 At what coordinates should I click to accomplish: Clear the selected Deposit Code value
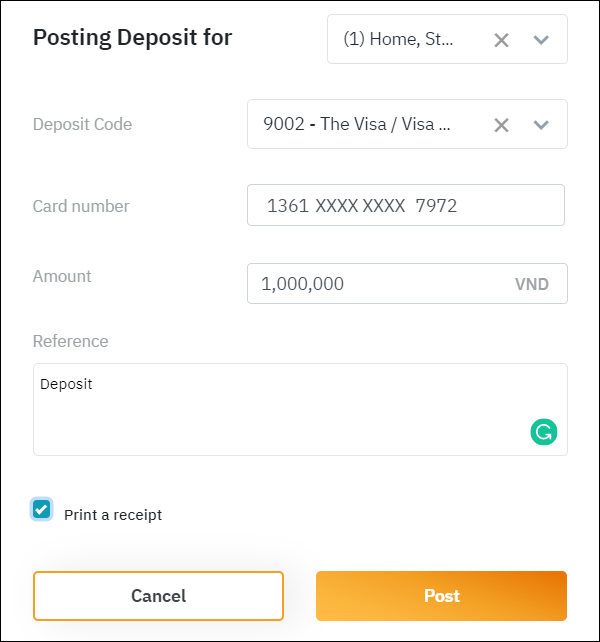click(x=502, y=125)
